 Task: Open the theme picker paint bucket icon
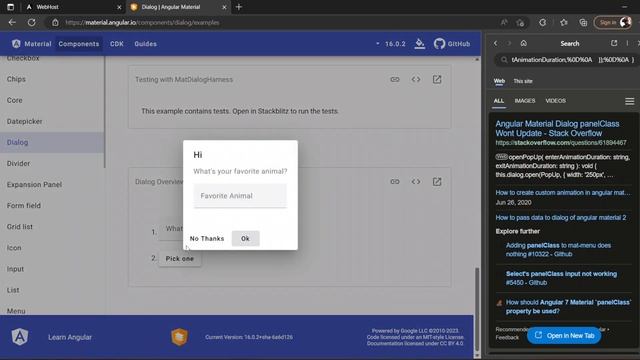(420, 44)
